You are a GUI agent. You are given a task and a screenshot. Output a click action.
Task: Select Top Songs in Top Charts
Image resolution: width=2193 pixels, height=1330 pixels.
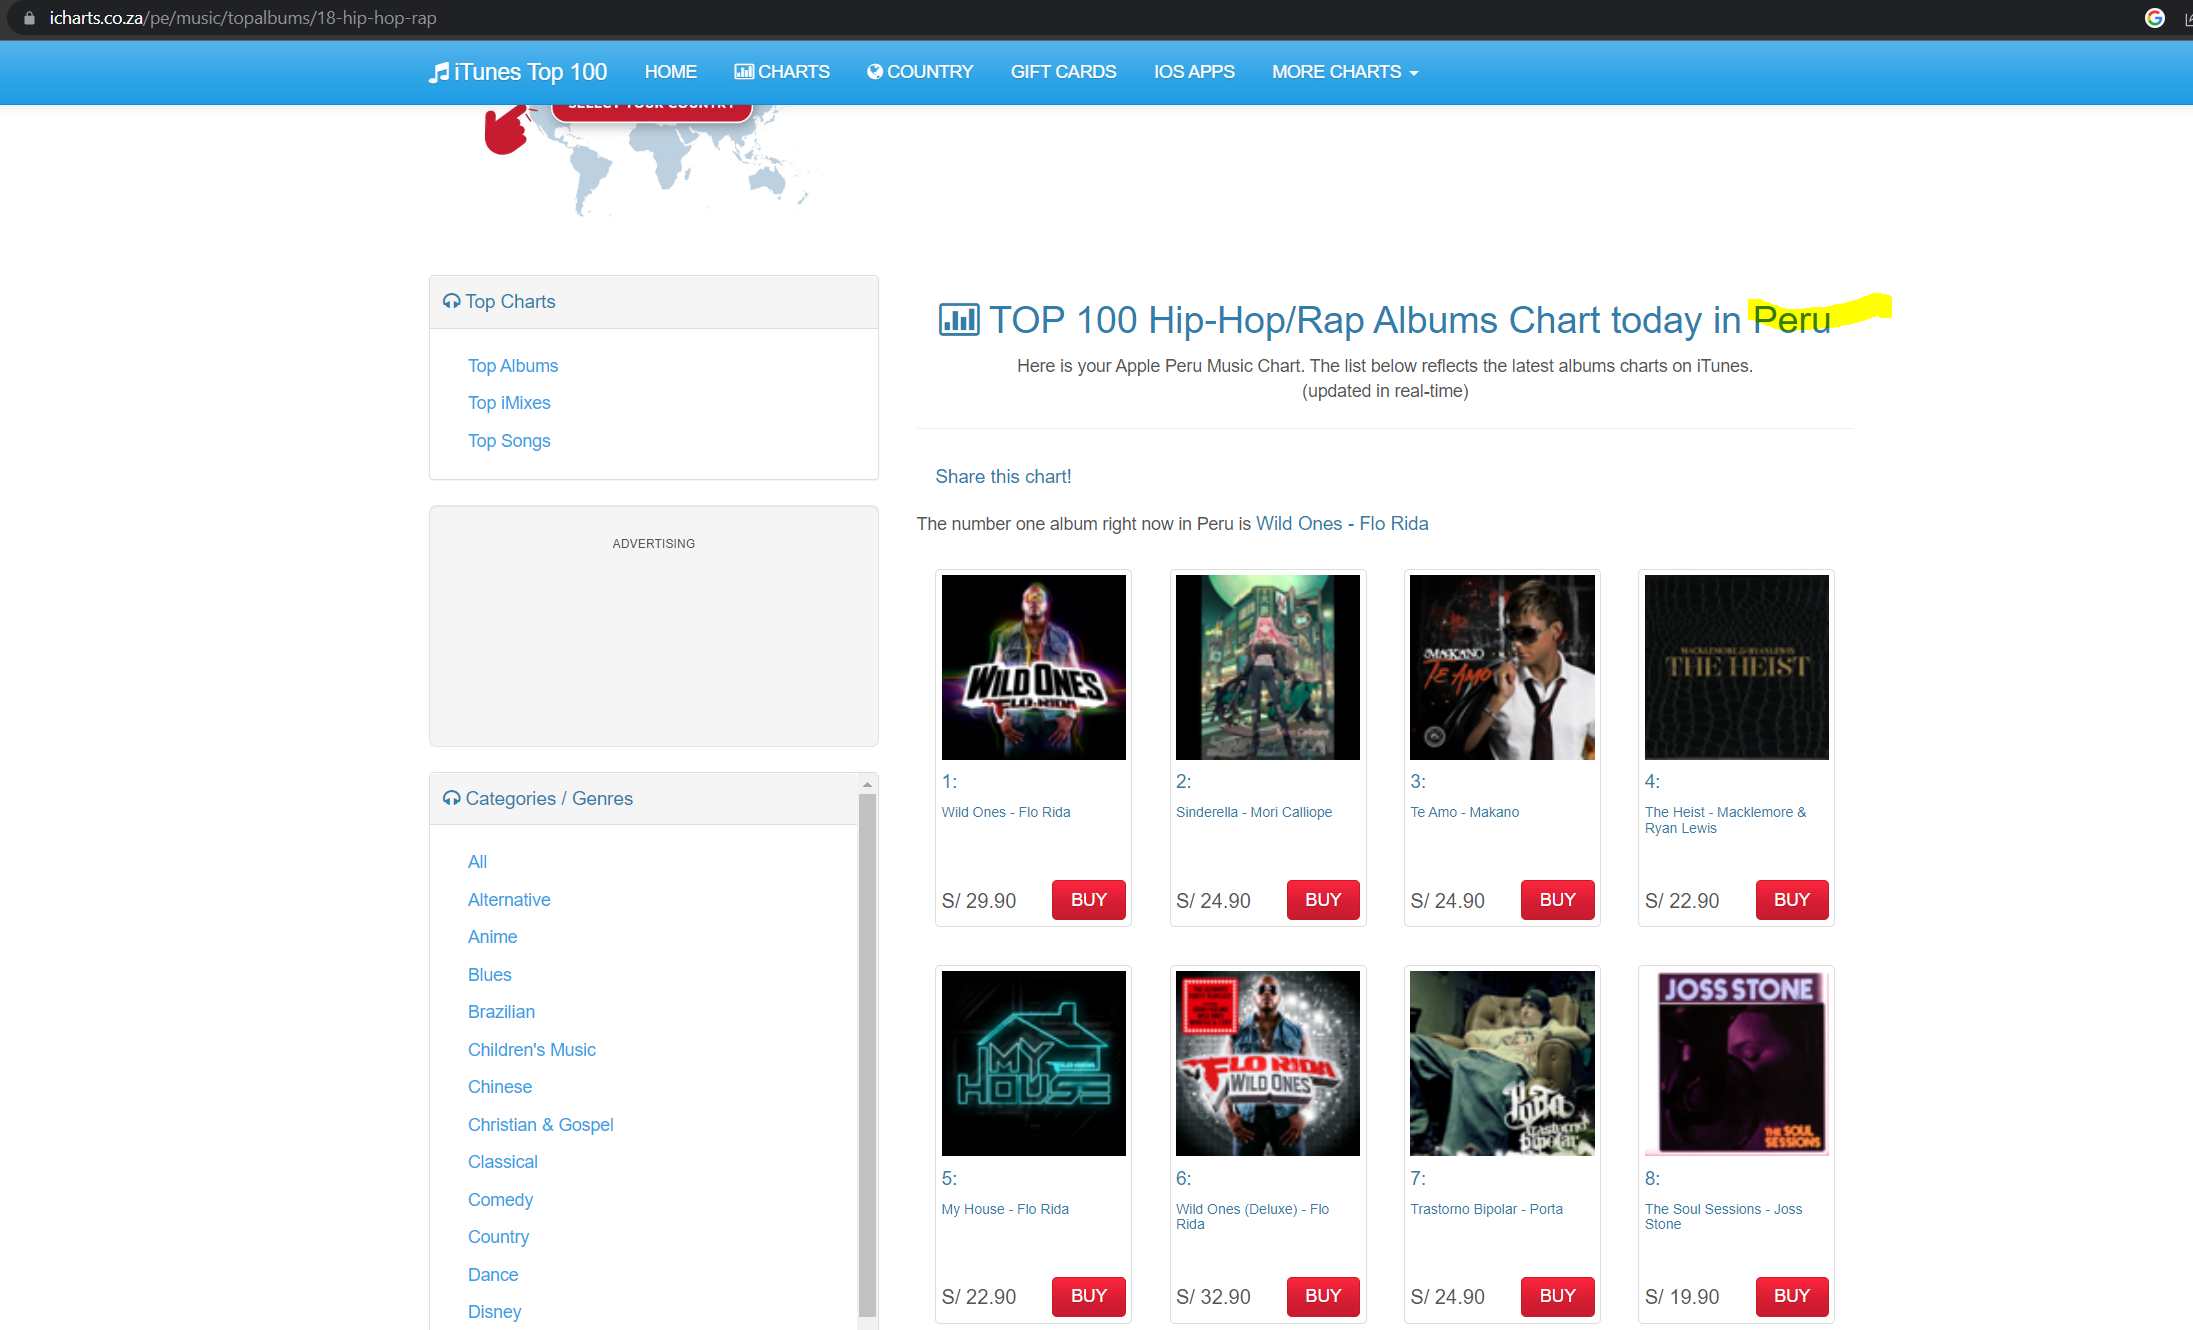tap(509, 441)
